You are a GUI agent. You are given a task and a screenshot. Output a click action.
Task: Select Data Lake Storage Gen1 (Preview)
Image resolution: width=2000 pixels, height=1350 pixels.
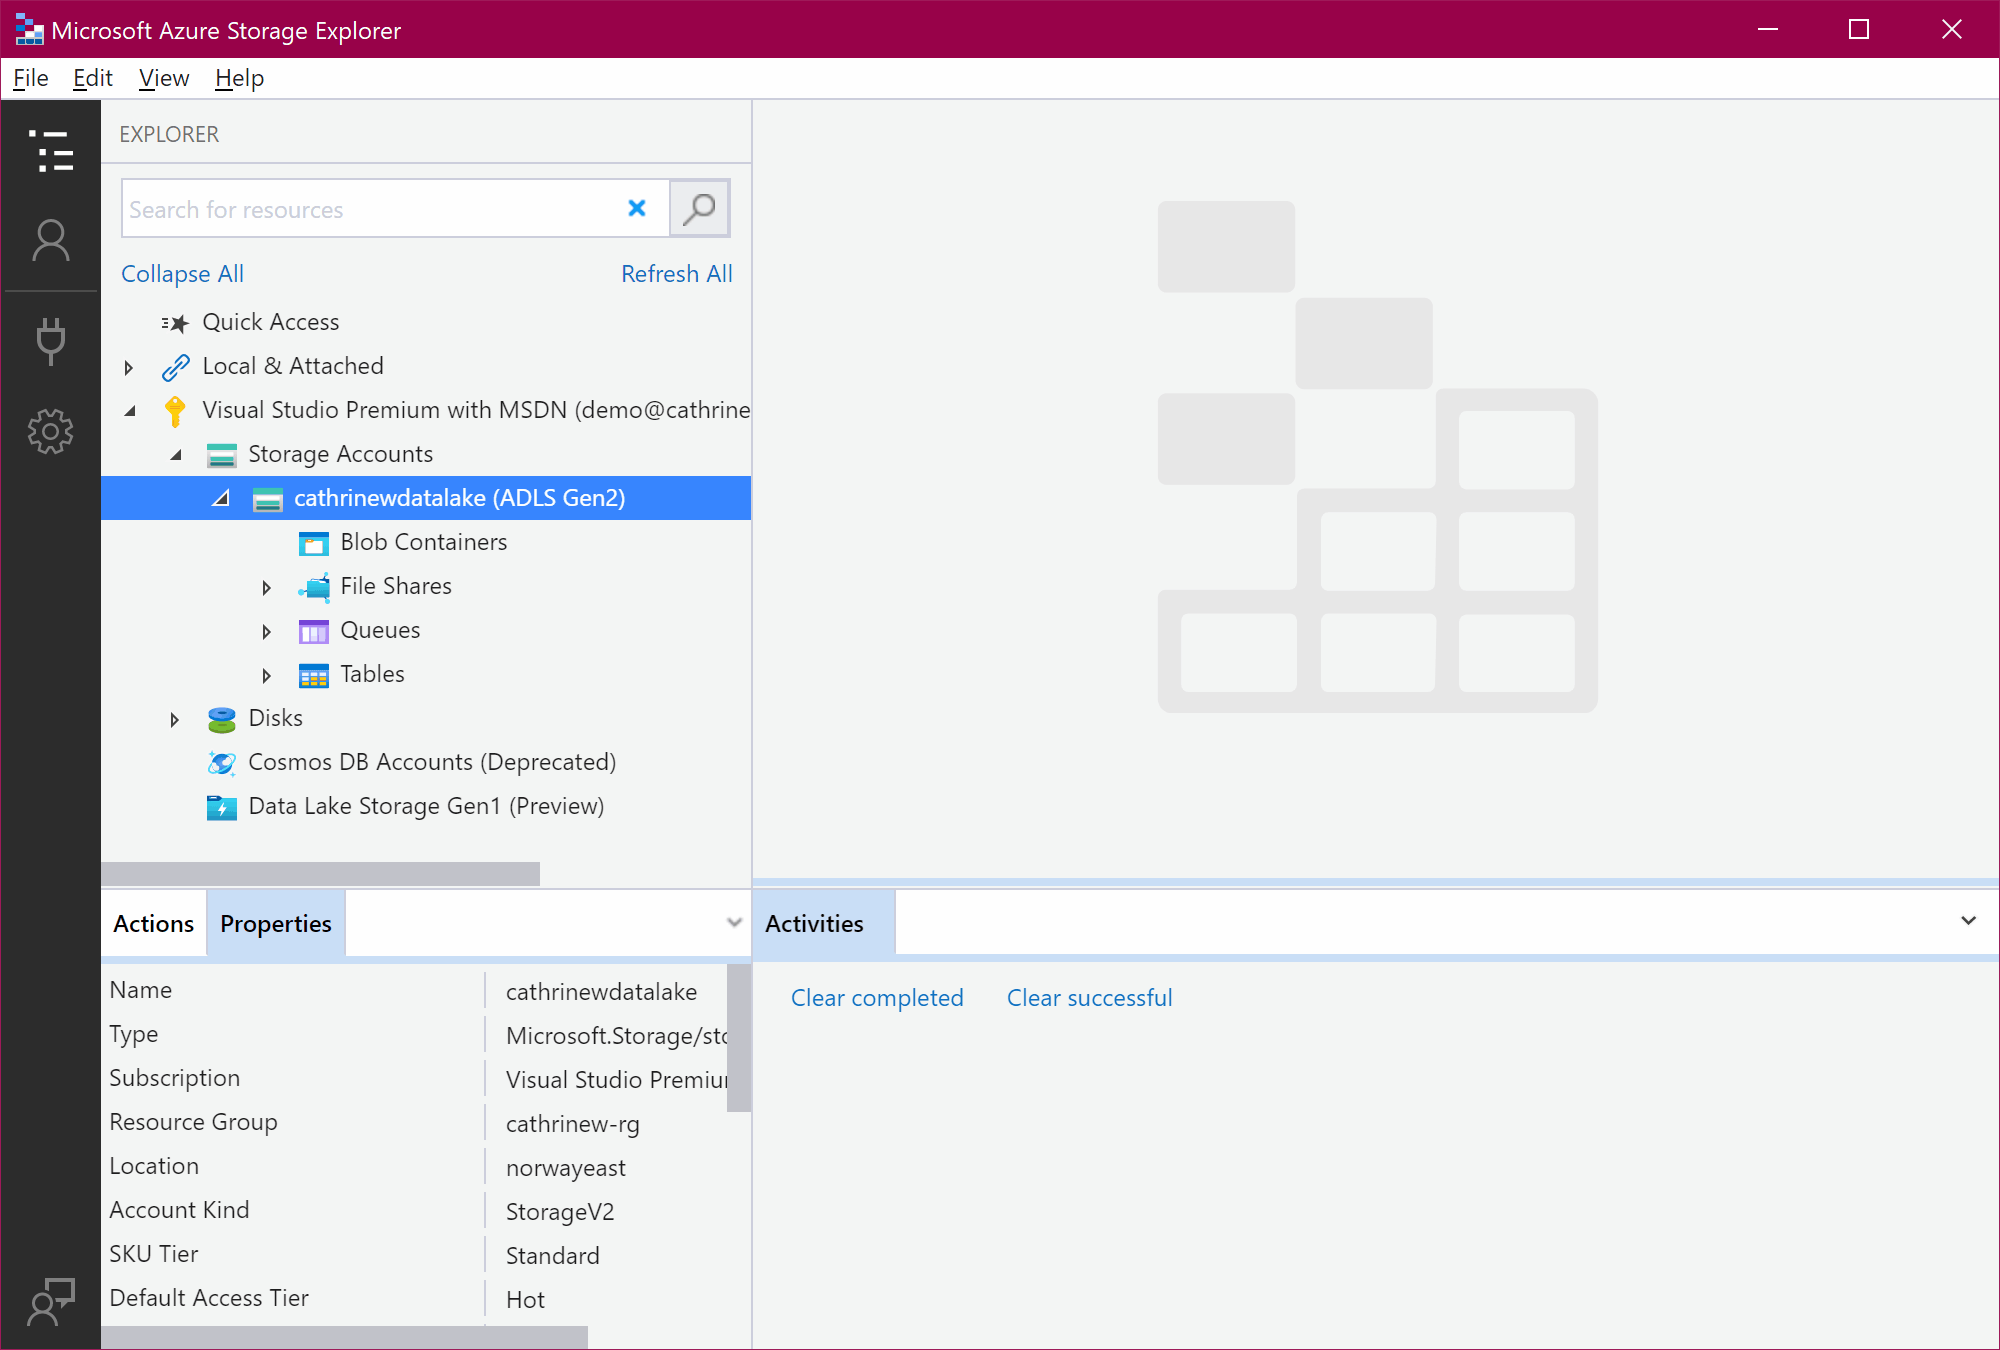coord(425,806)
